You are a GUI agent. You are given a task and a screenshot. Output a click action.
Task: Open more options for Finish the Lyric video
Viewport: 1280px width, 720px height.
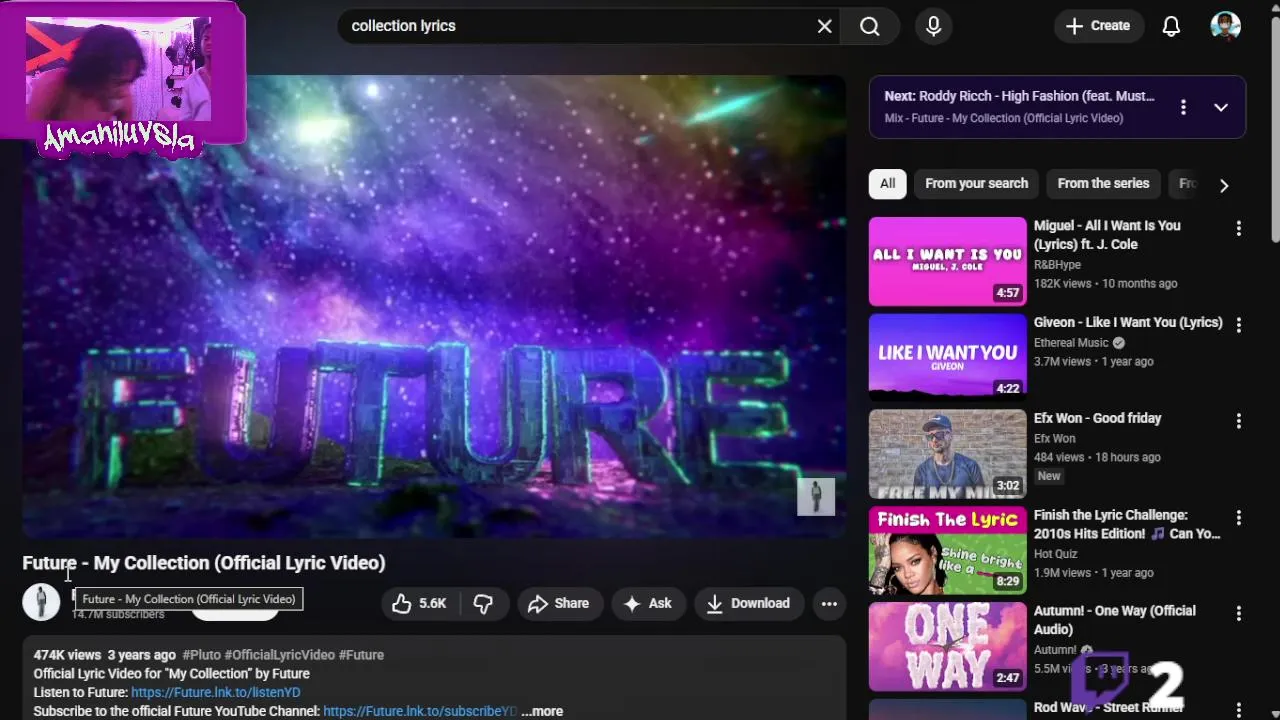pos(1238,518)
